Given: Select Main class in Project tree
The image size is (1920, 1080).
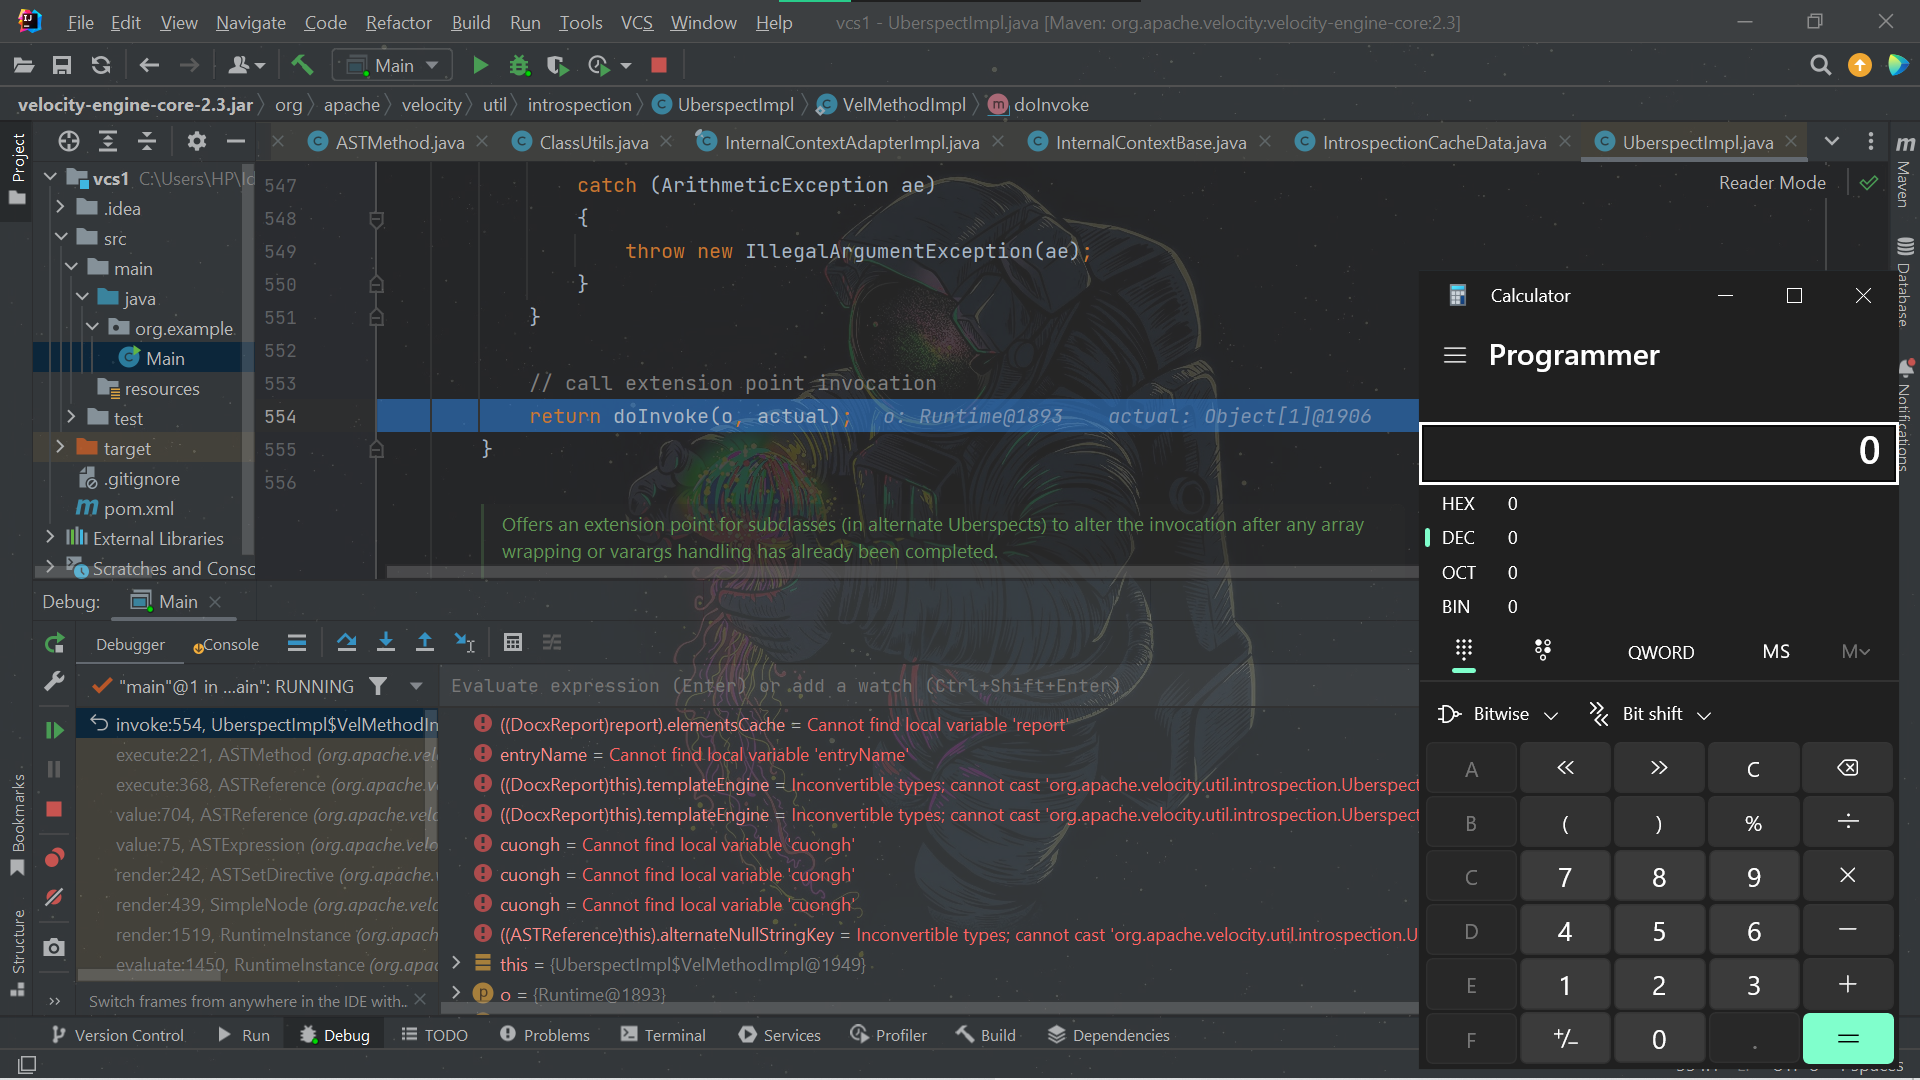Looking at the screenshot, I should 164,358.
